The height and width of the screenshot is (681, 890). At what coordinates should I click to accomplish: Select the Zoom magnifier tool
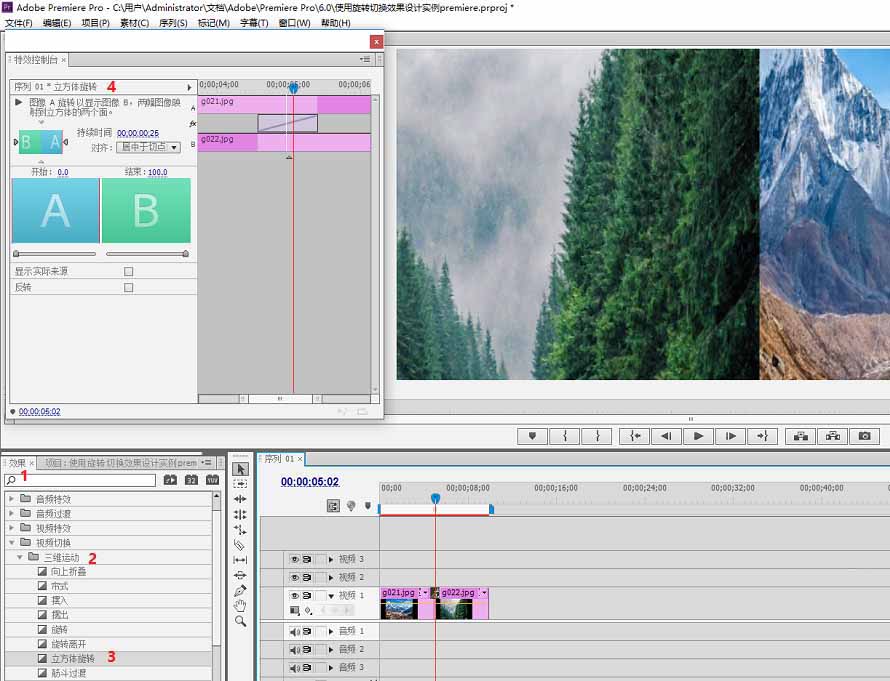240,621
